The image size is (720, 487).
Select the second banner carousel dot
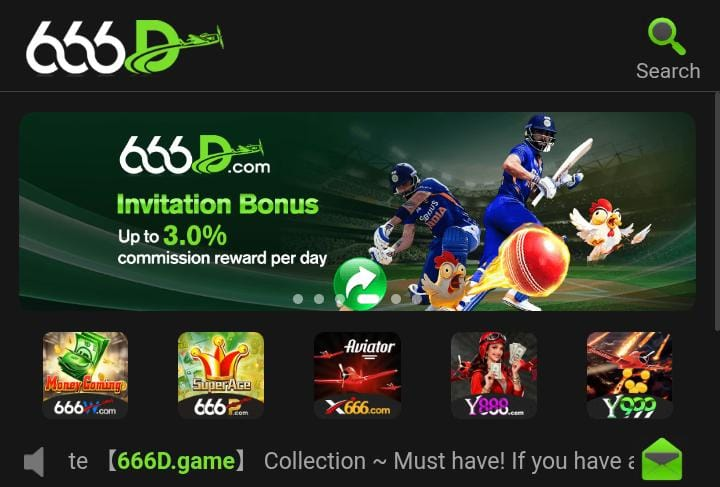[319, 299]
